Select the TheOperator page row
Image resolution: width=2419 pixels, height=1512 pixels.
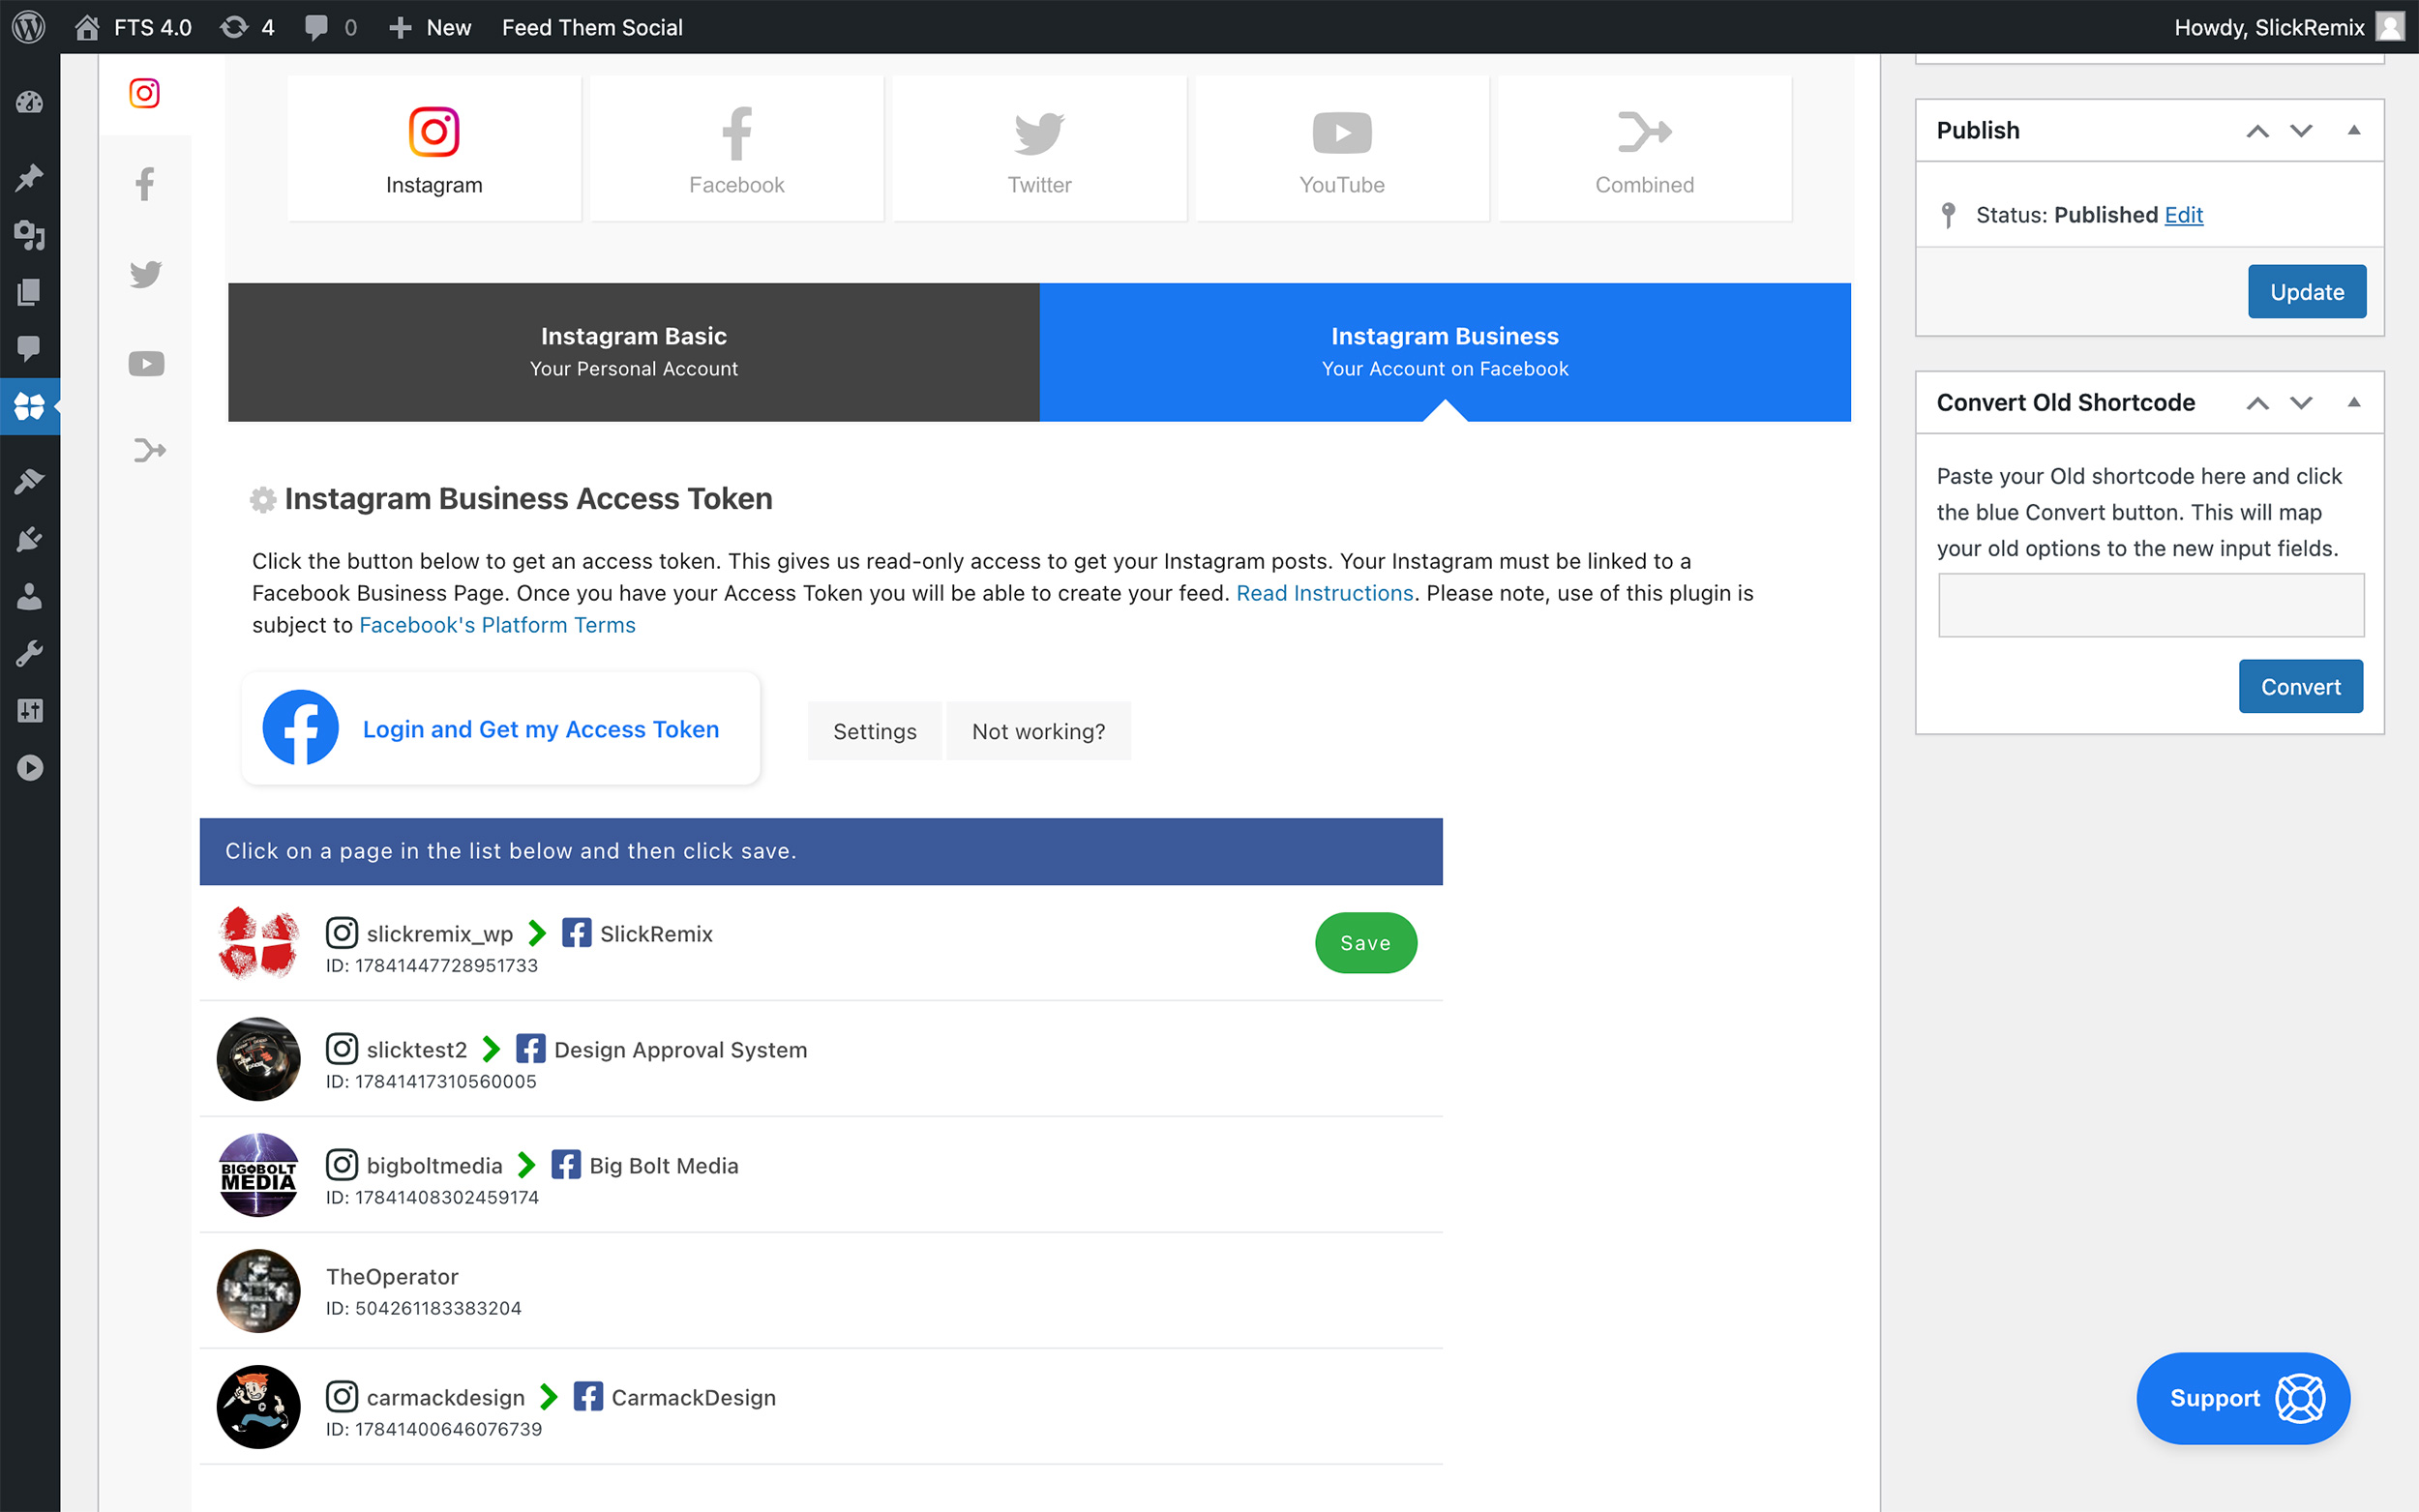tap(820, 1291)
